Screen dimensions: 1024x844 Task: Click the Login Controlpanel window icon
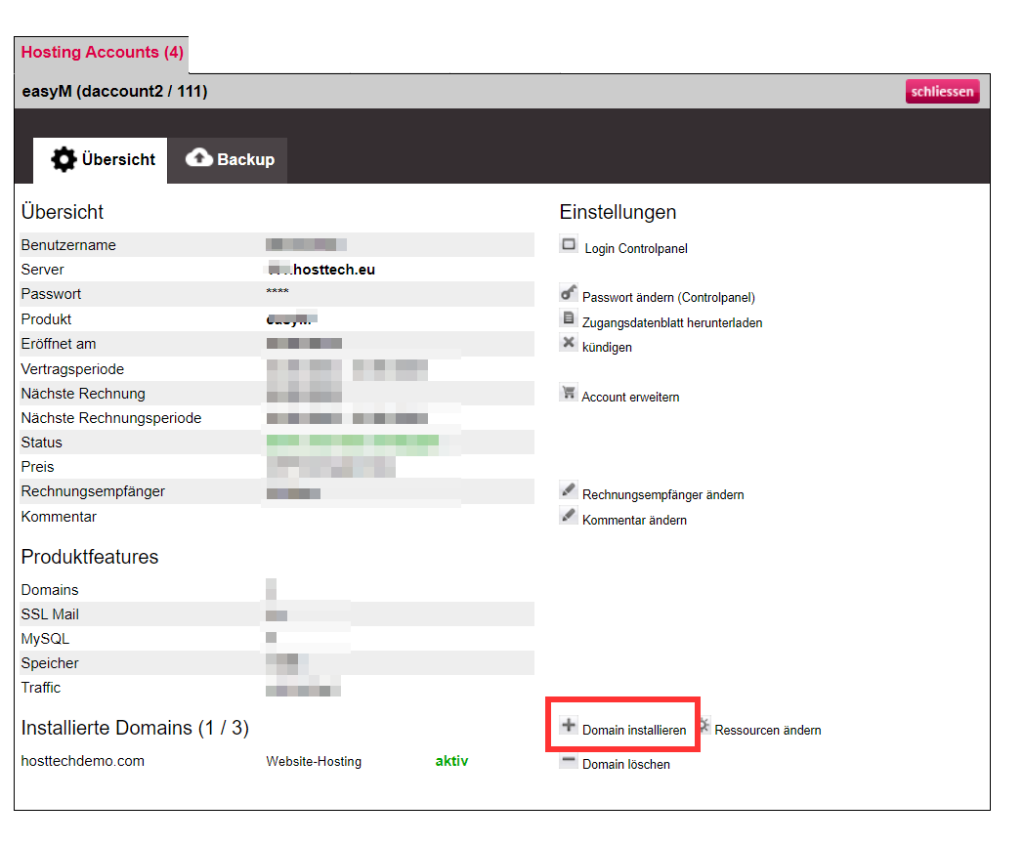coord(569,244)
